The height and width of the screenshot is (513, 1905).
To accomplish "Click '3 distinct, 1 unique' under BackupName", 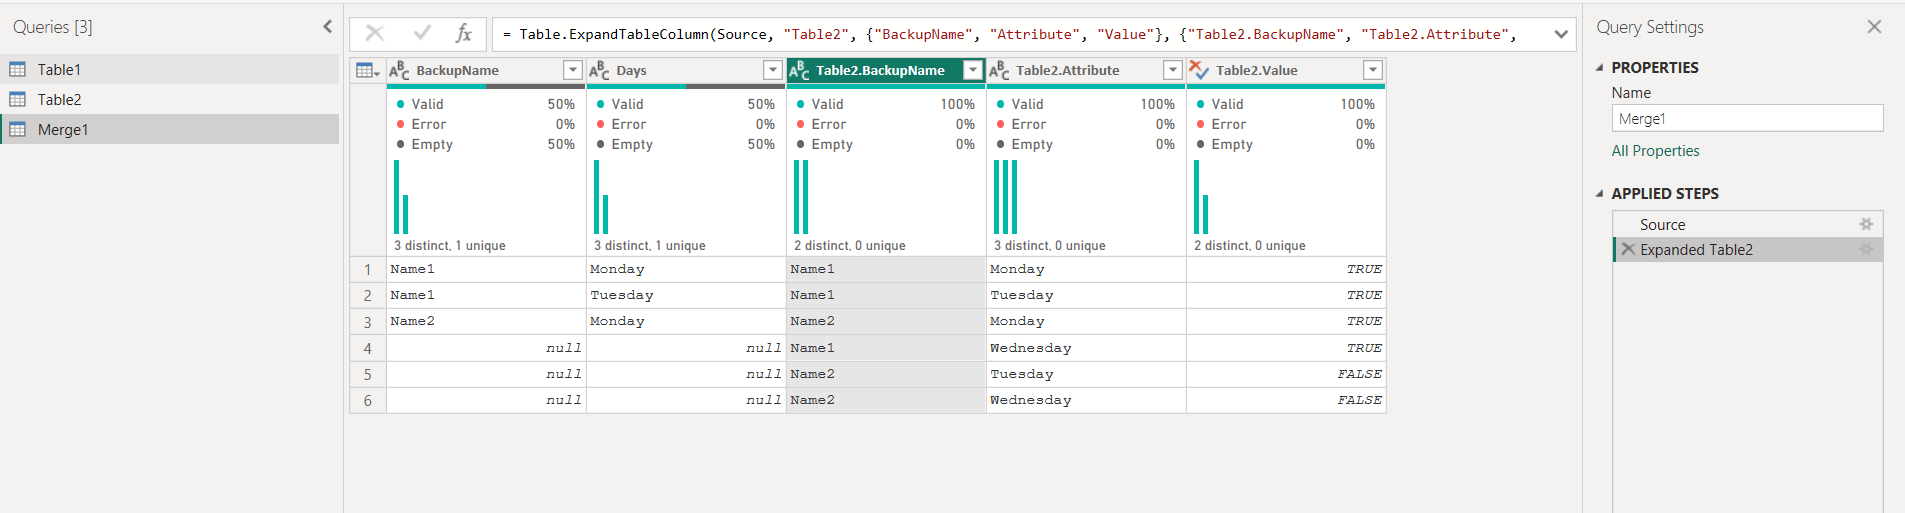I will pos(449,246).
